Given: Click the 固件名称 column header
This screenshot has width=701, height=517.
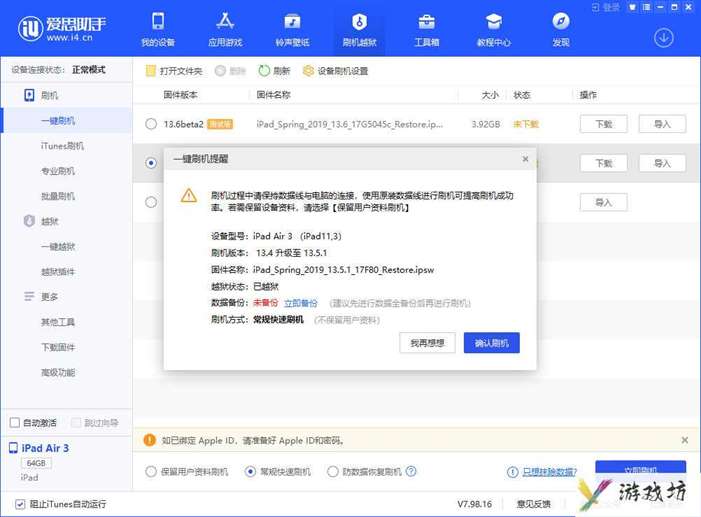Looking at the screenshot, I should [274, 95].
